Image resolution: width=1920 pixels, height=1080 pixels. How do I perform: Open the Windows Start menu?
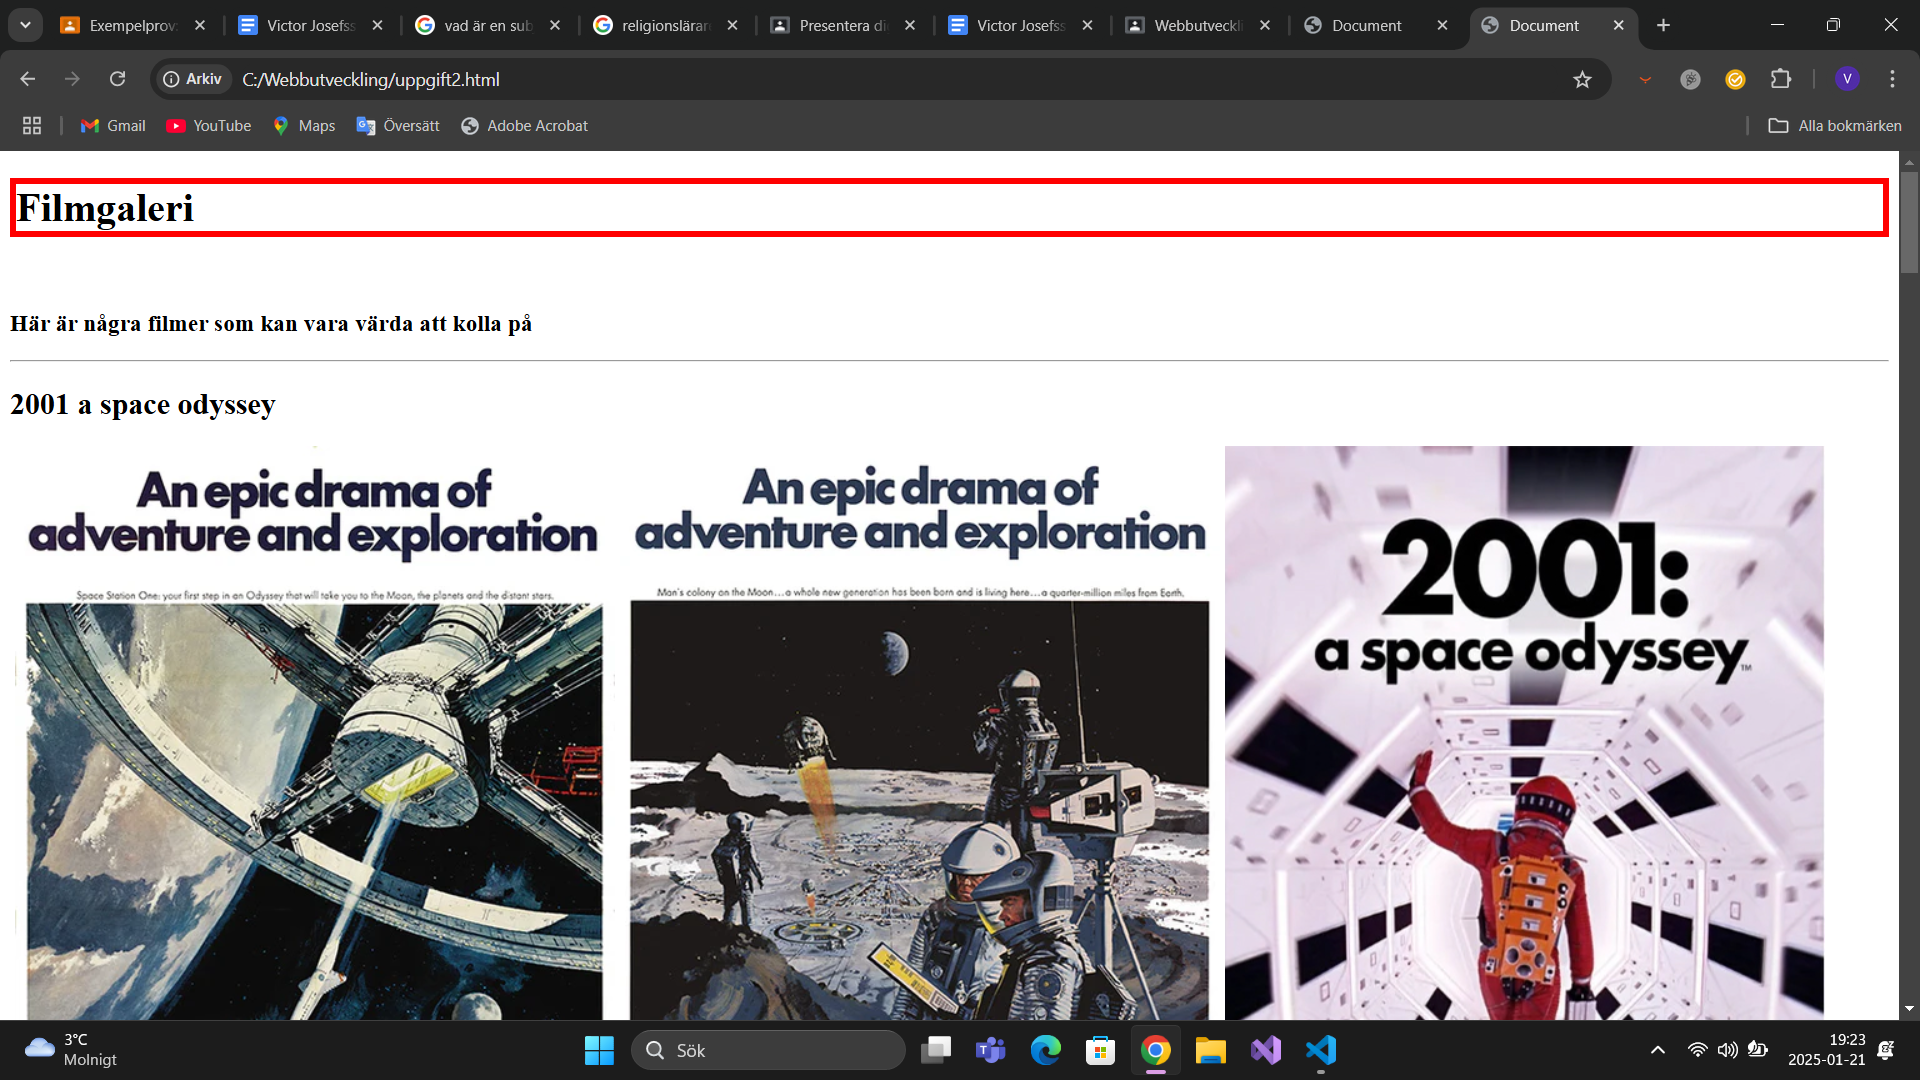pos(599,1050)
